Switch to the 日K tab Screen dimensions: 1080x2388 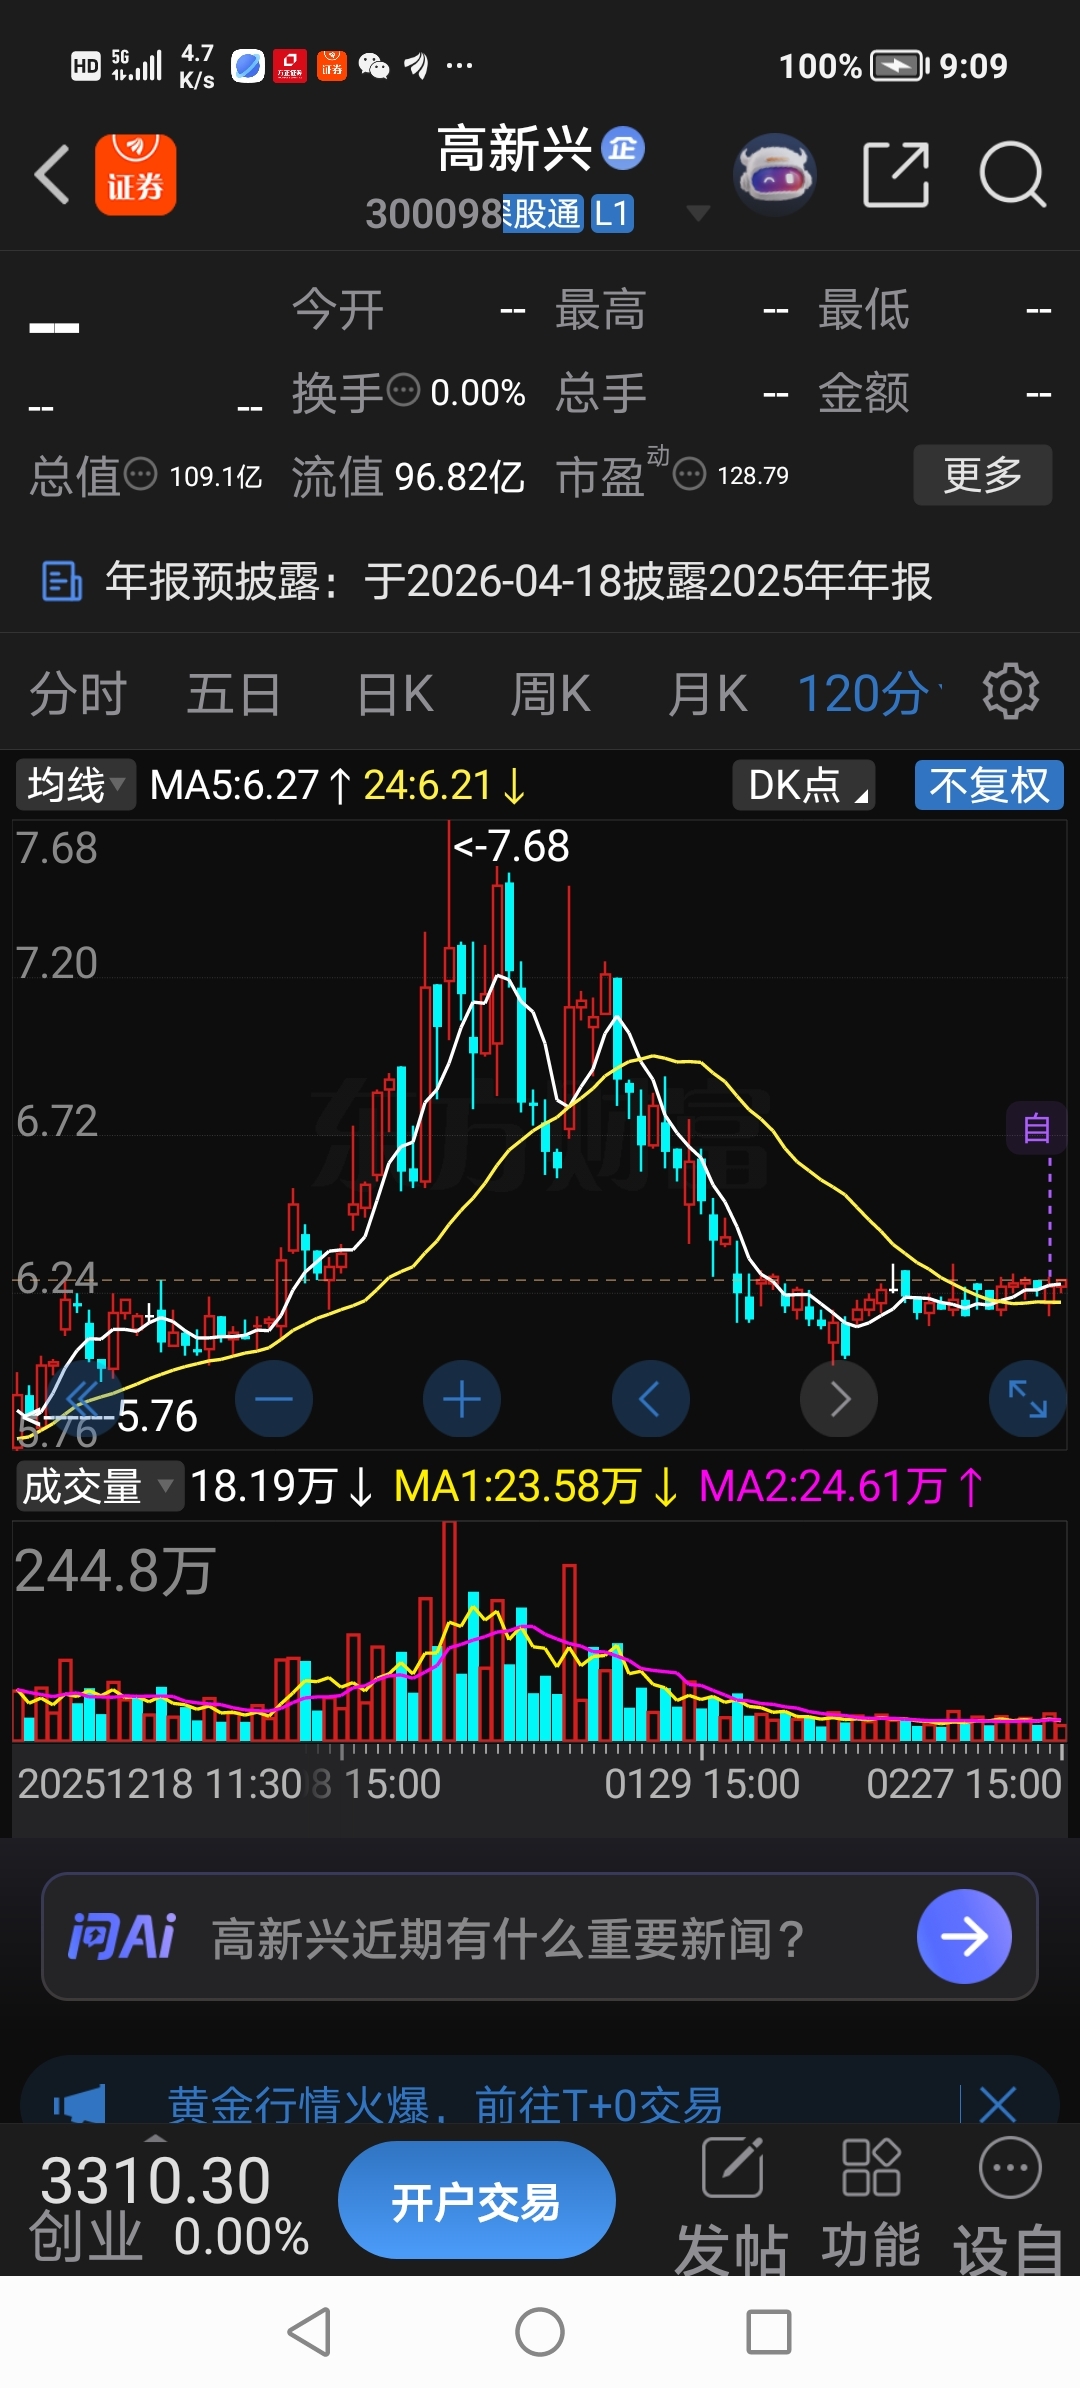396,693
